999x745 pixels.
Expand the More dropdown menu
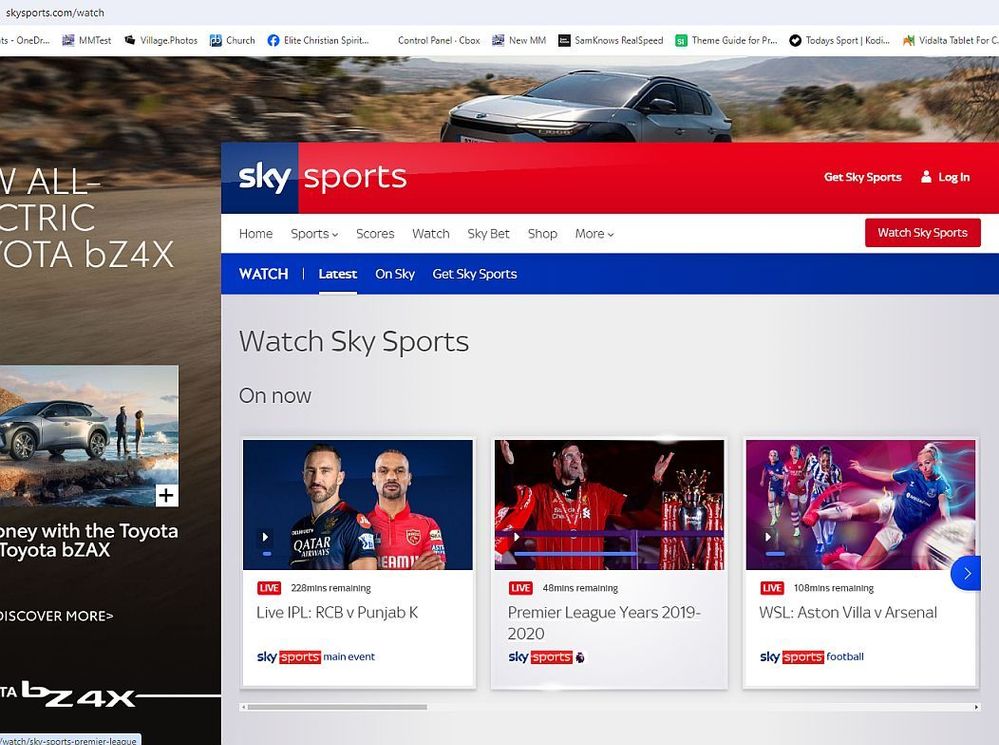(594, 234)
